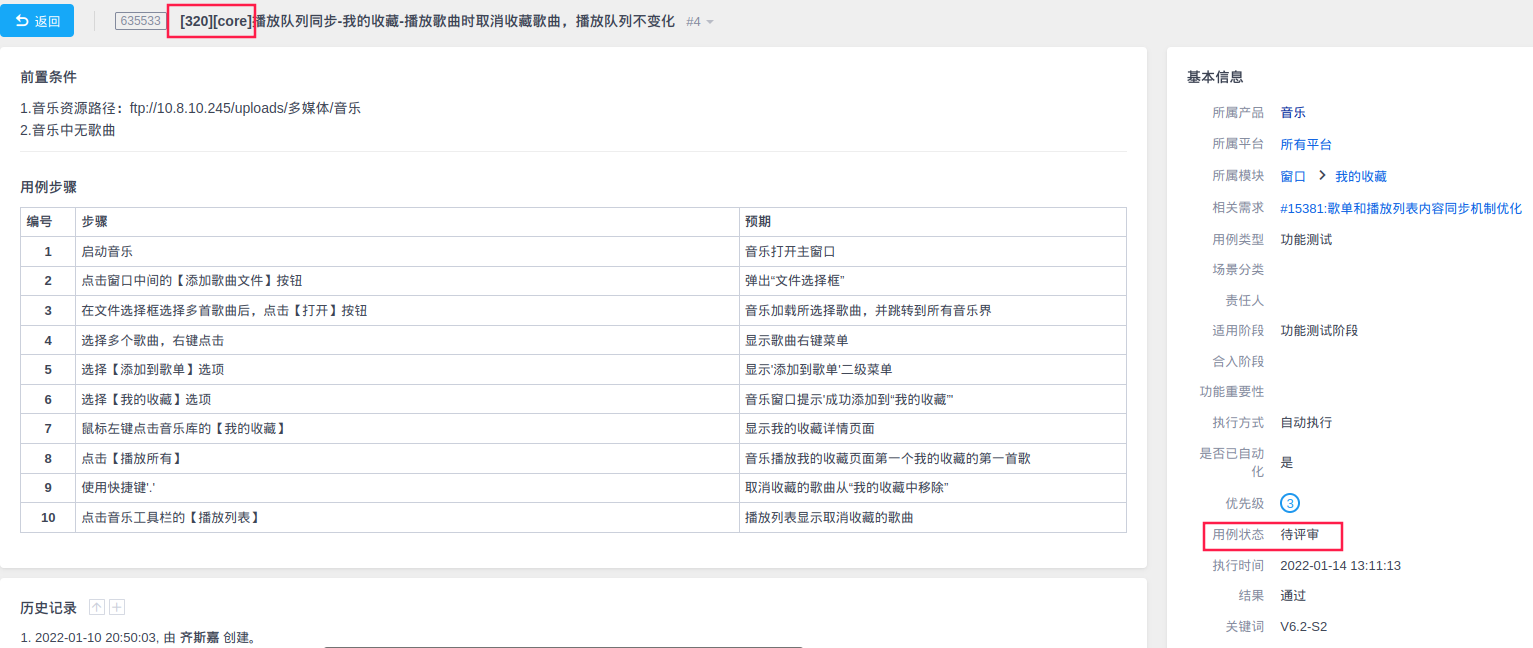
Task: Open the 音乐 product link
Action: click(1292, 112)
